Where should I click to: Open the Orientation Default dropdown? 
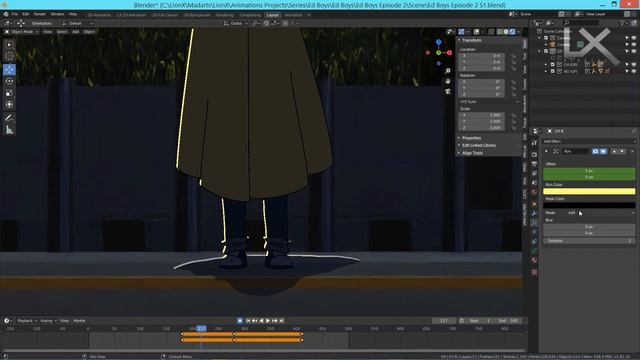click(77, 23)
